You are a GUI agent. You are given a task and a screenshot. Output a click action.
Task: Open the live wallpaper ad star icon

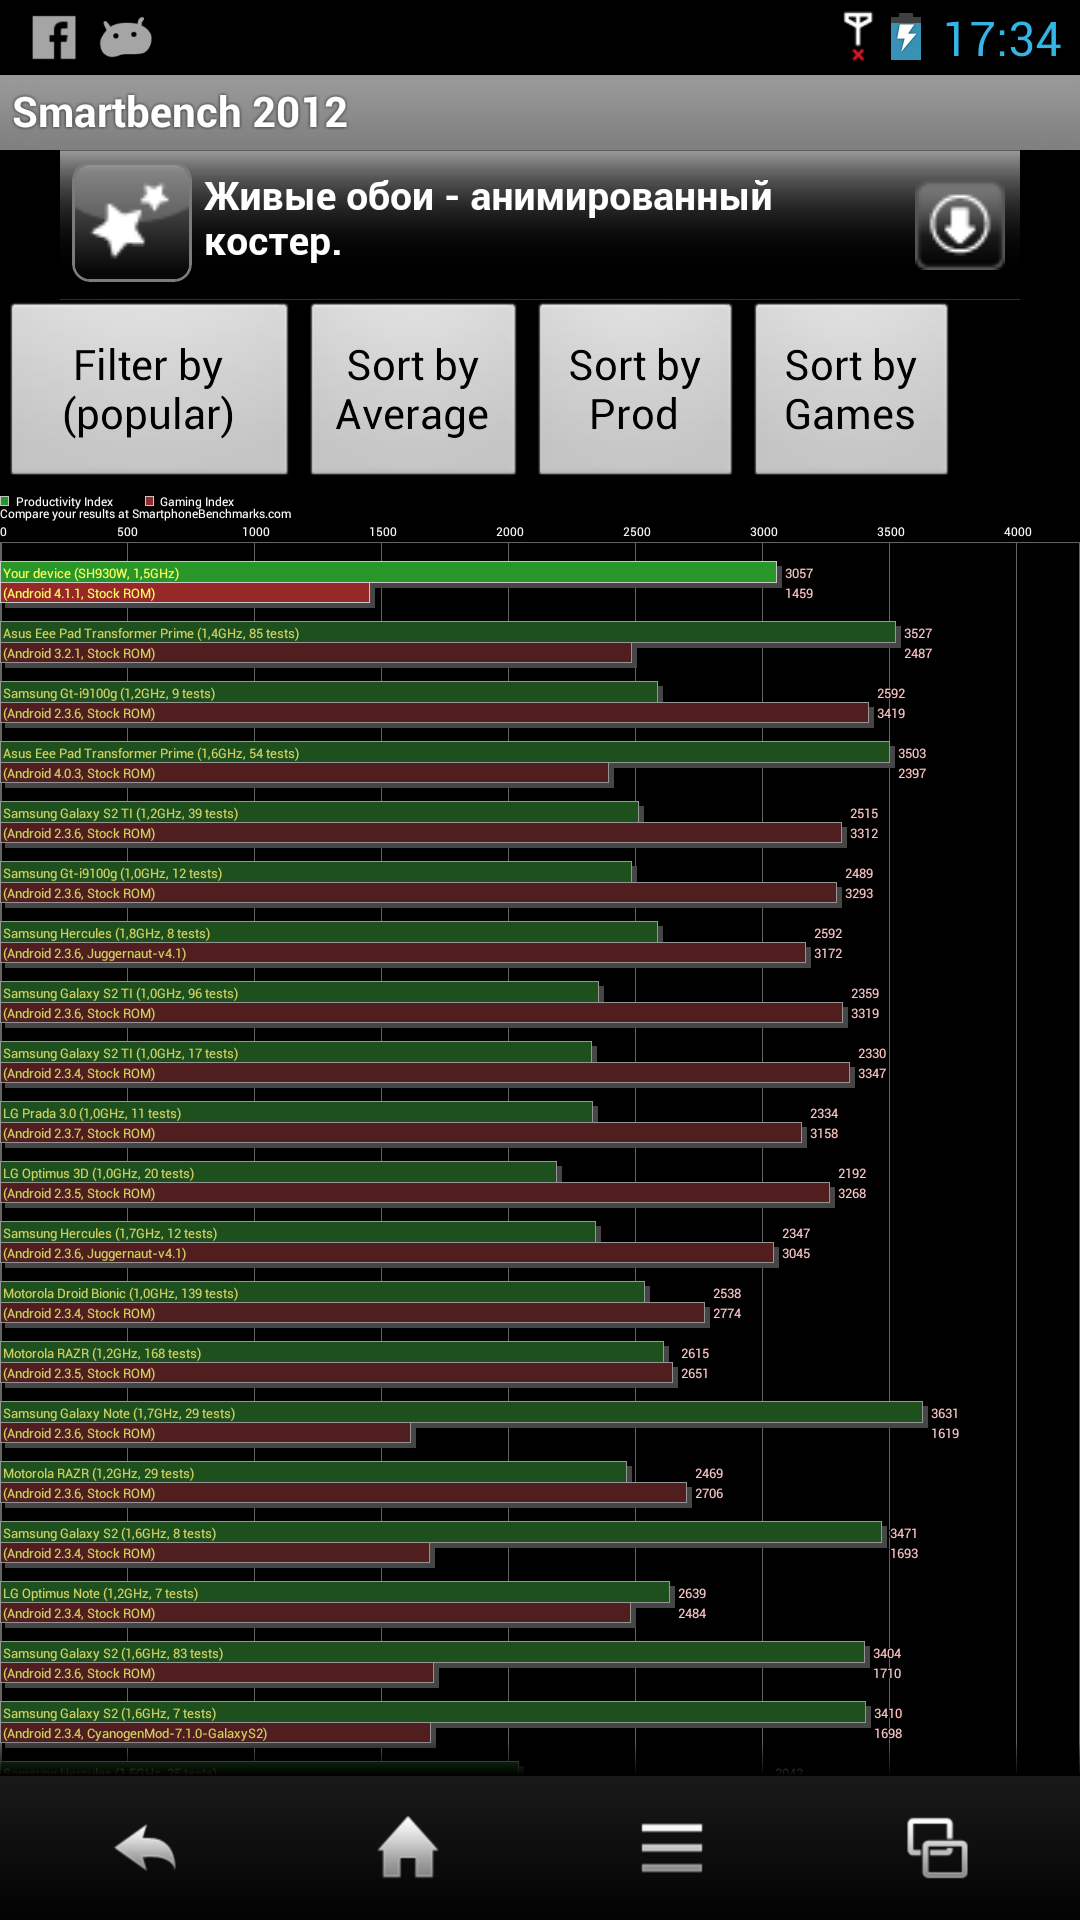coord(132,223)
